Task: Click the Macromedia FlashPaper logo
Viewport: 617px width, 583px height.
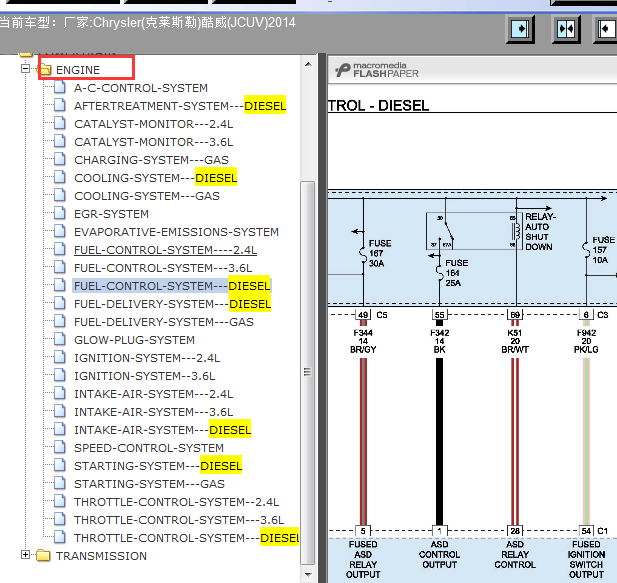Action: click(x=377, y=70)
